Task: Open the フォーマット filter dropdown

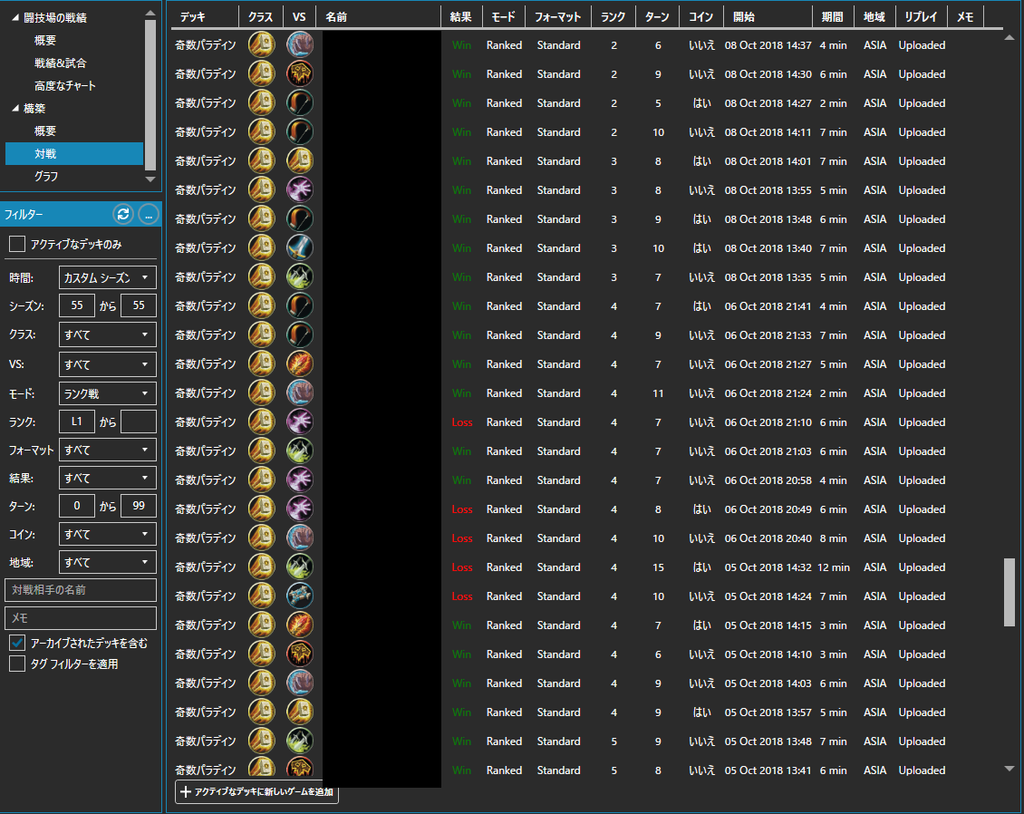Action: click(x=107, y=449)
